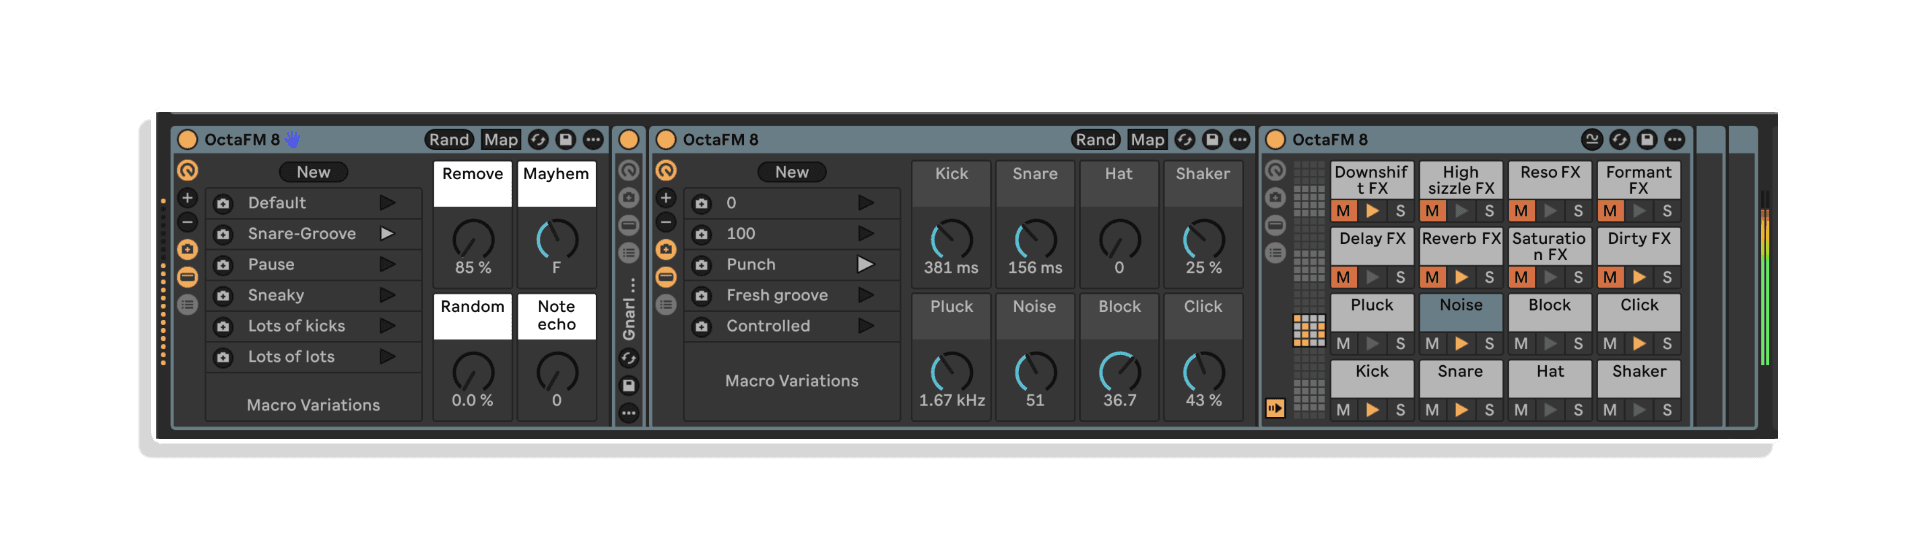Overwrite Lots of lots variation via camera icon
Screen dimensions: 1920x551
223,357
